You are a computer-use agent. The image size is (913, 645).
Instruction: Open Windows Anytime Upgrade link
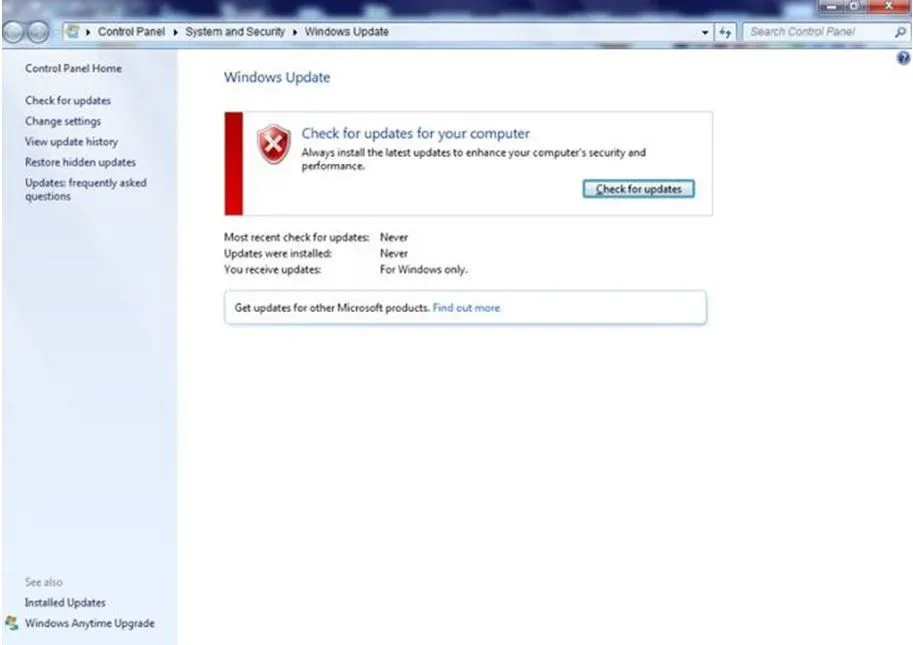tap(90, 623)
